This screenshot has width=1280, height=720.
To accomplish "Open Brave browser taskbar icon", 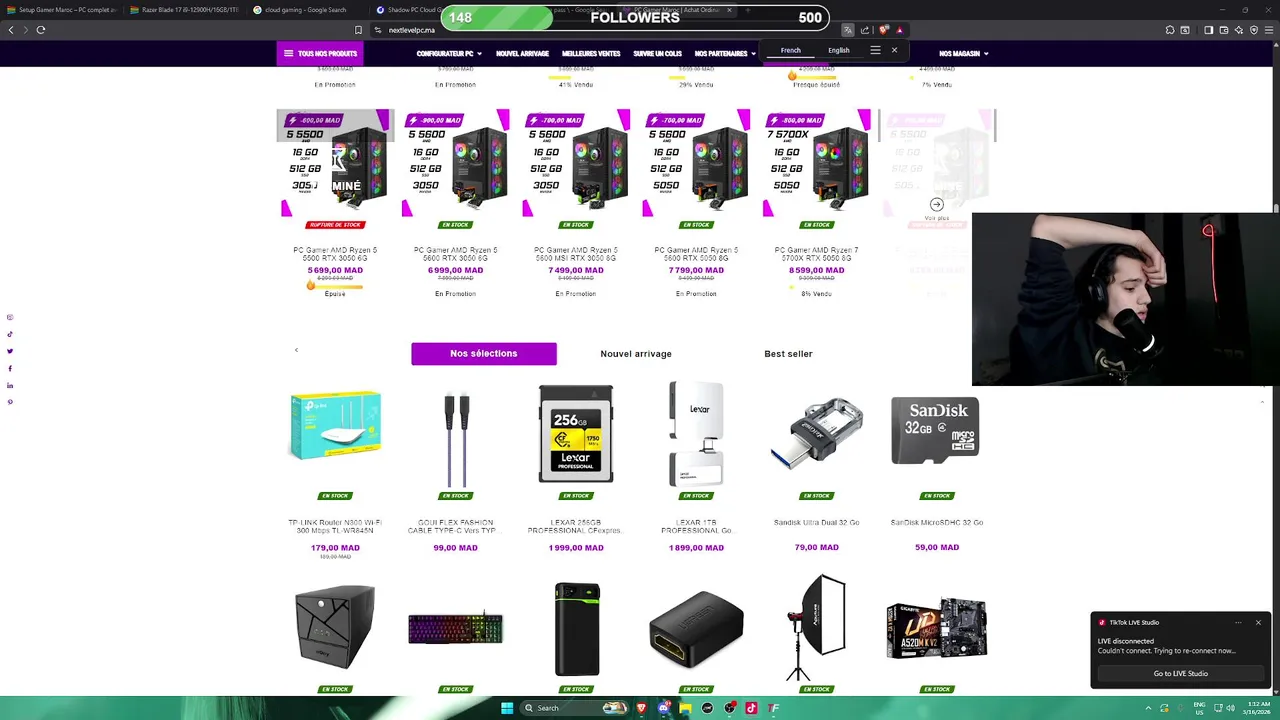I will [x=641, y=708].
